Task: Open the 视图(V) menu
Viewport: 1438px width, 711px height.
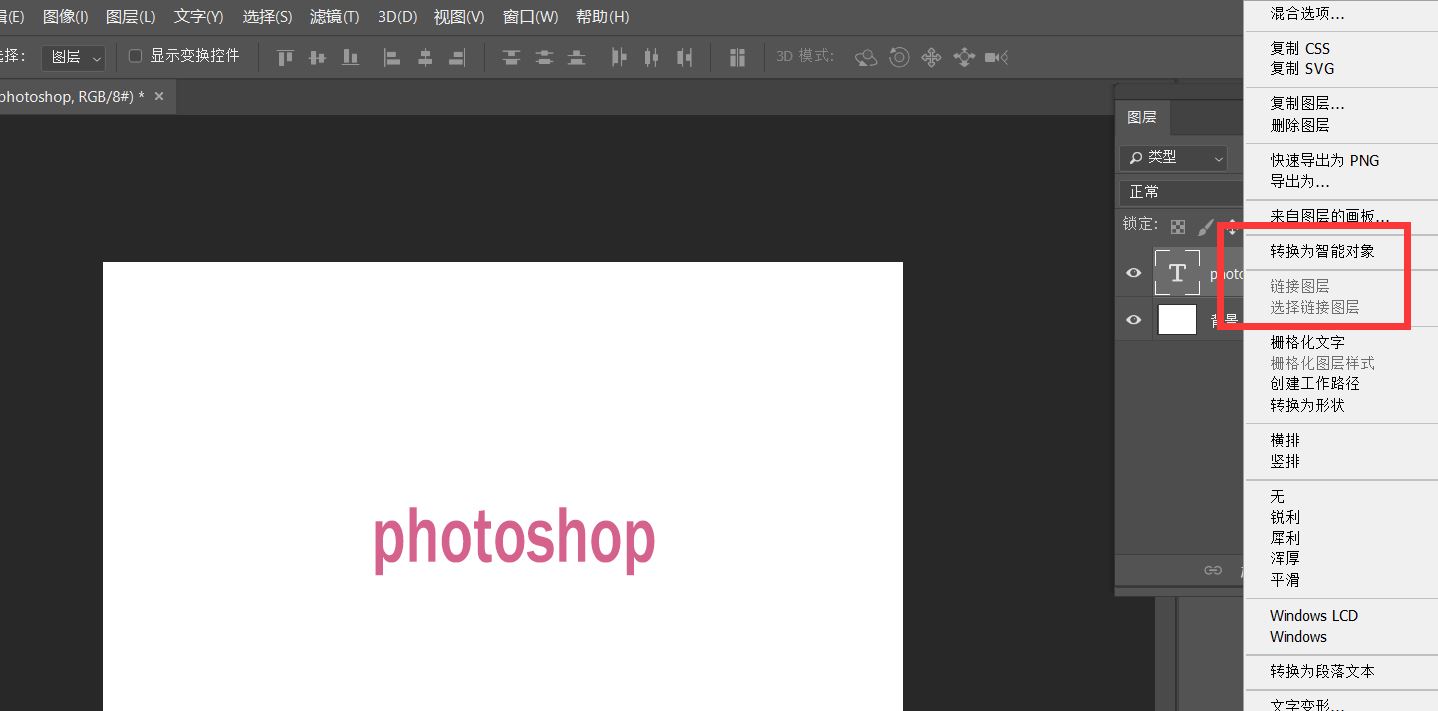Action: [x=459, y=17]
